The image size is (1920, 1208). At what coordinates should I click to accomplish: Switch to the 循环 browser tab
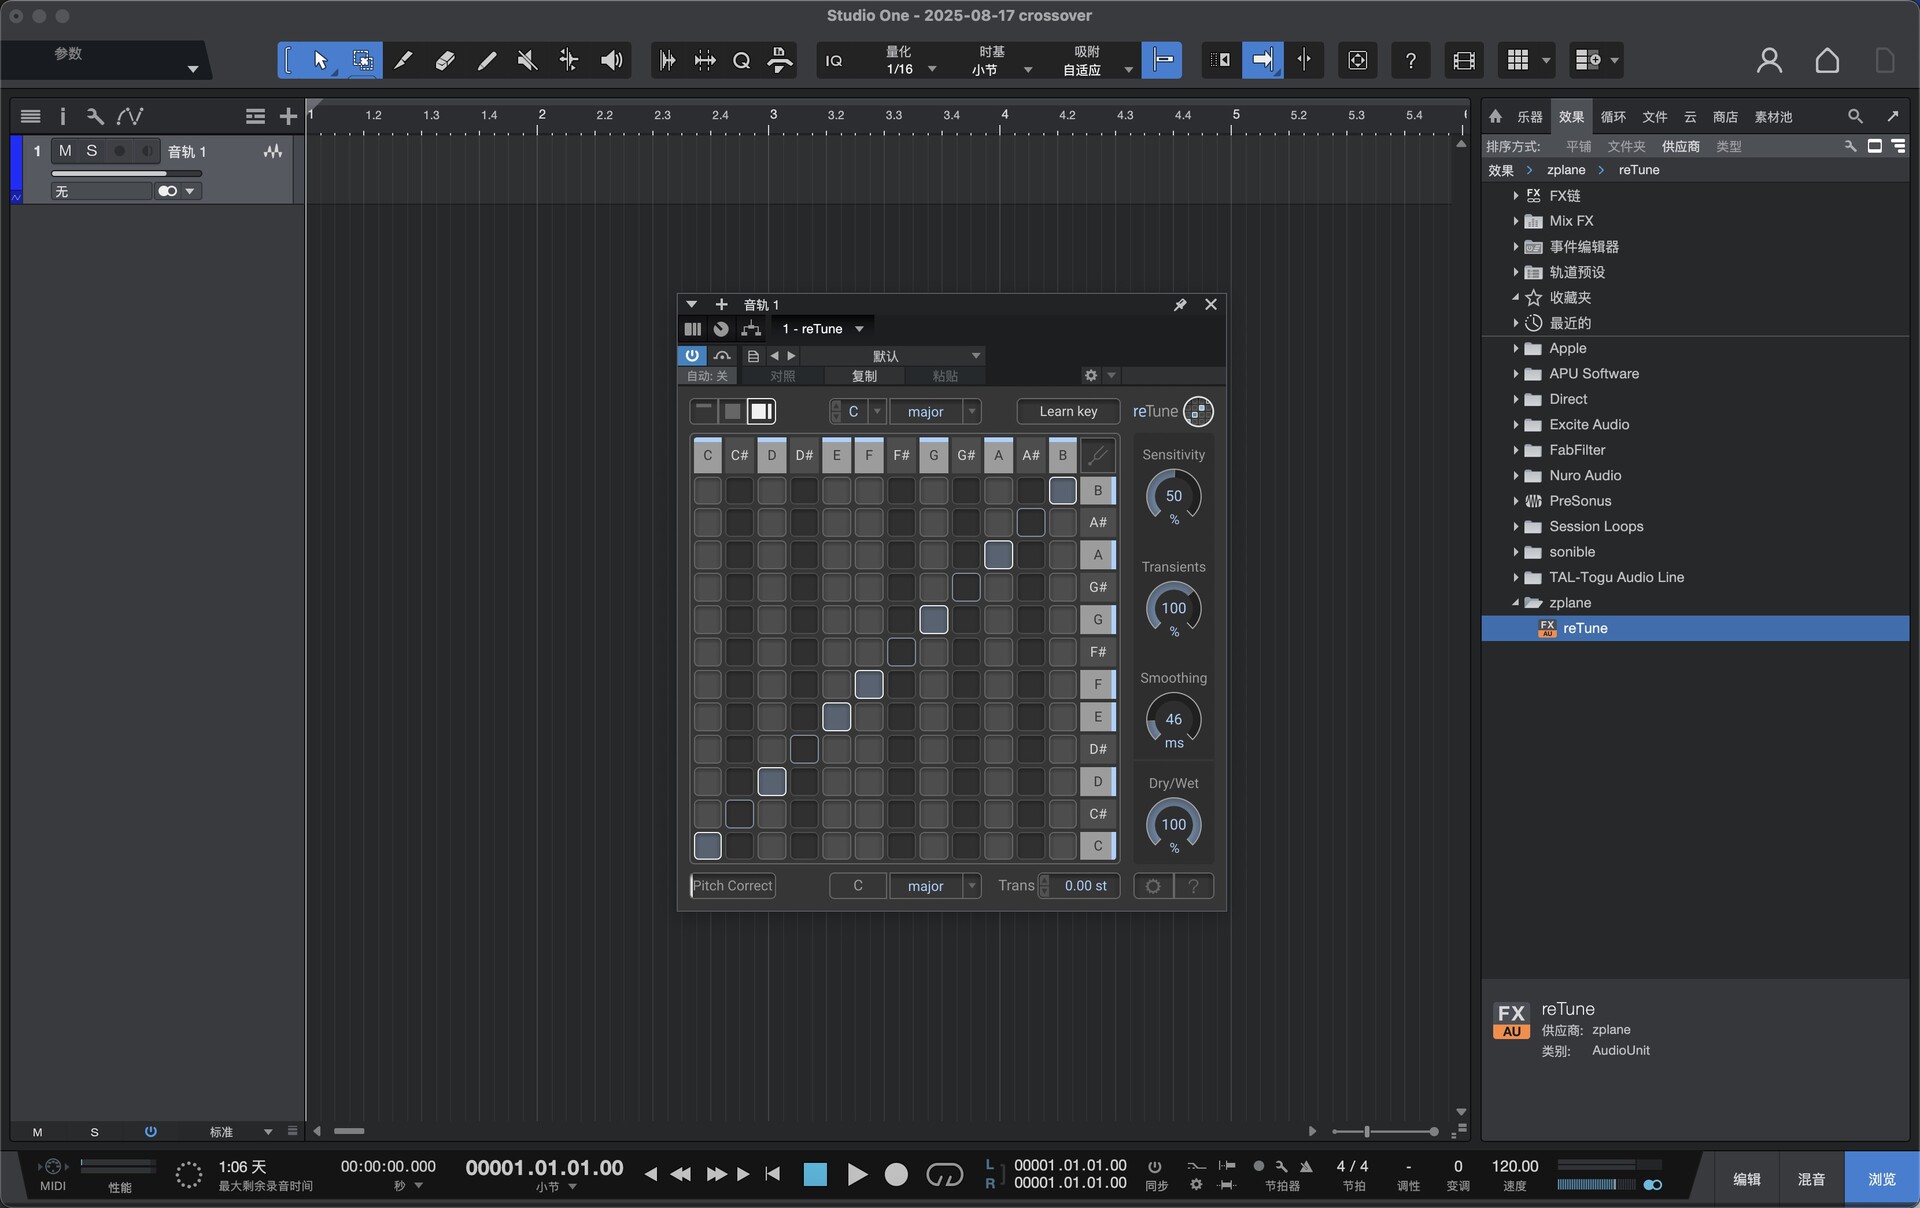pos(1613,117)
